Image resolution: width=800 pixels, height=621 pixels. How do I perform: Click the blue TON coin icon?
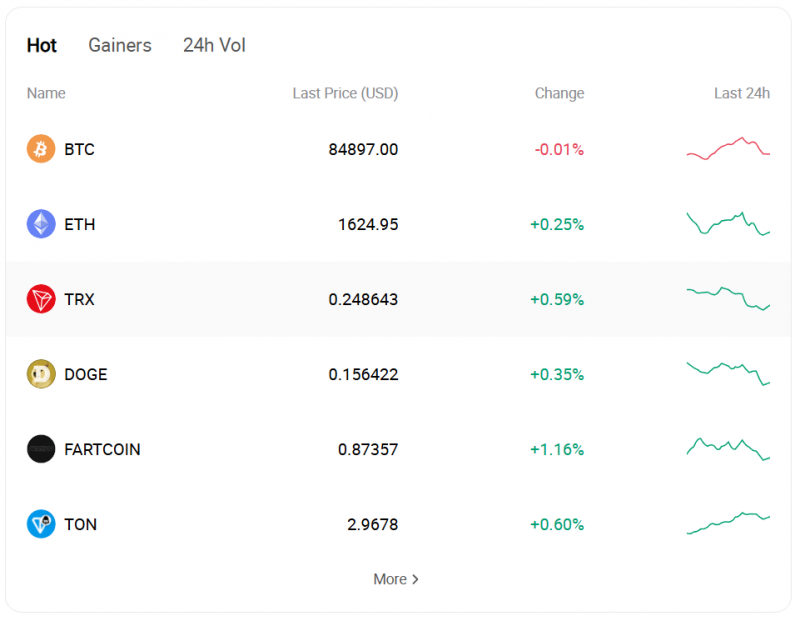pos(41,524)
